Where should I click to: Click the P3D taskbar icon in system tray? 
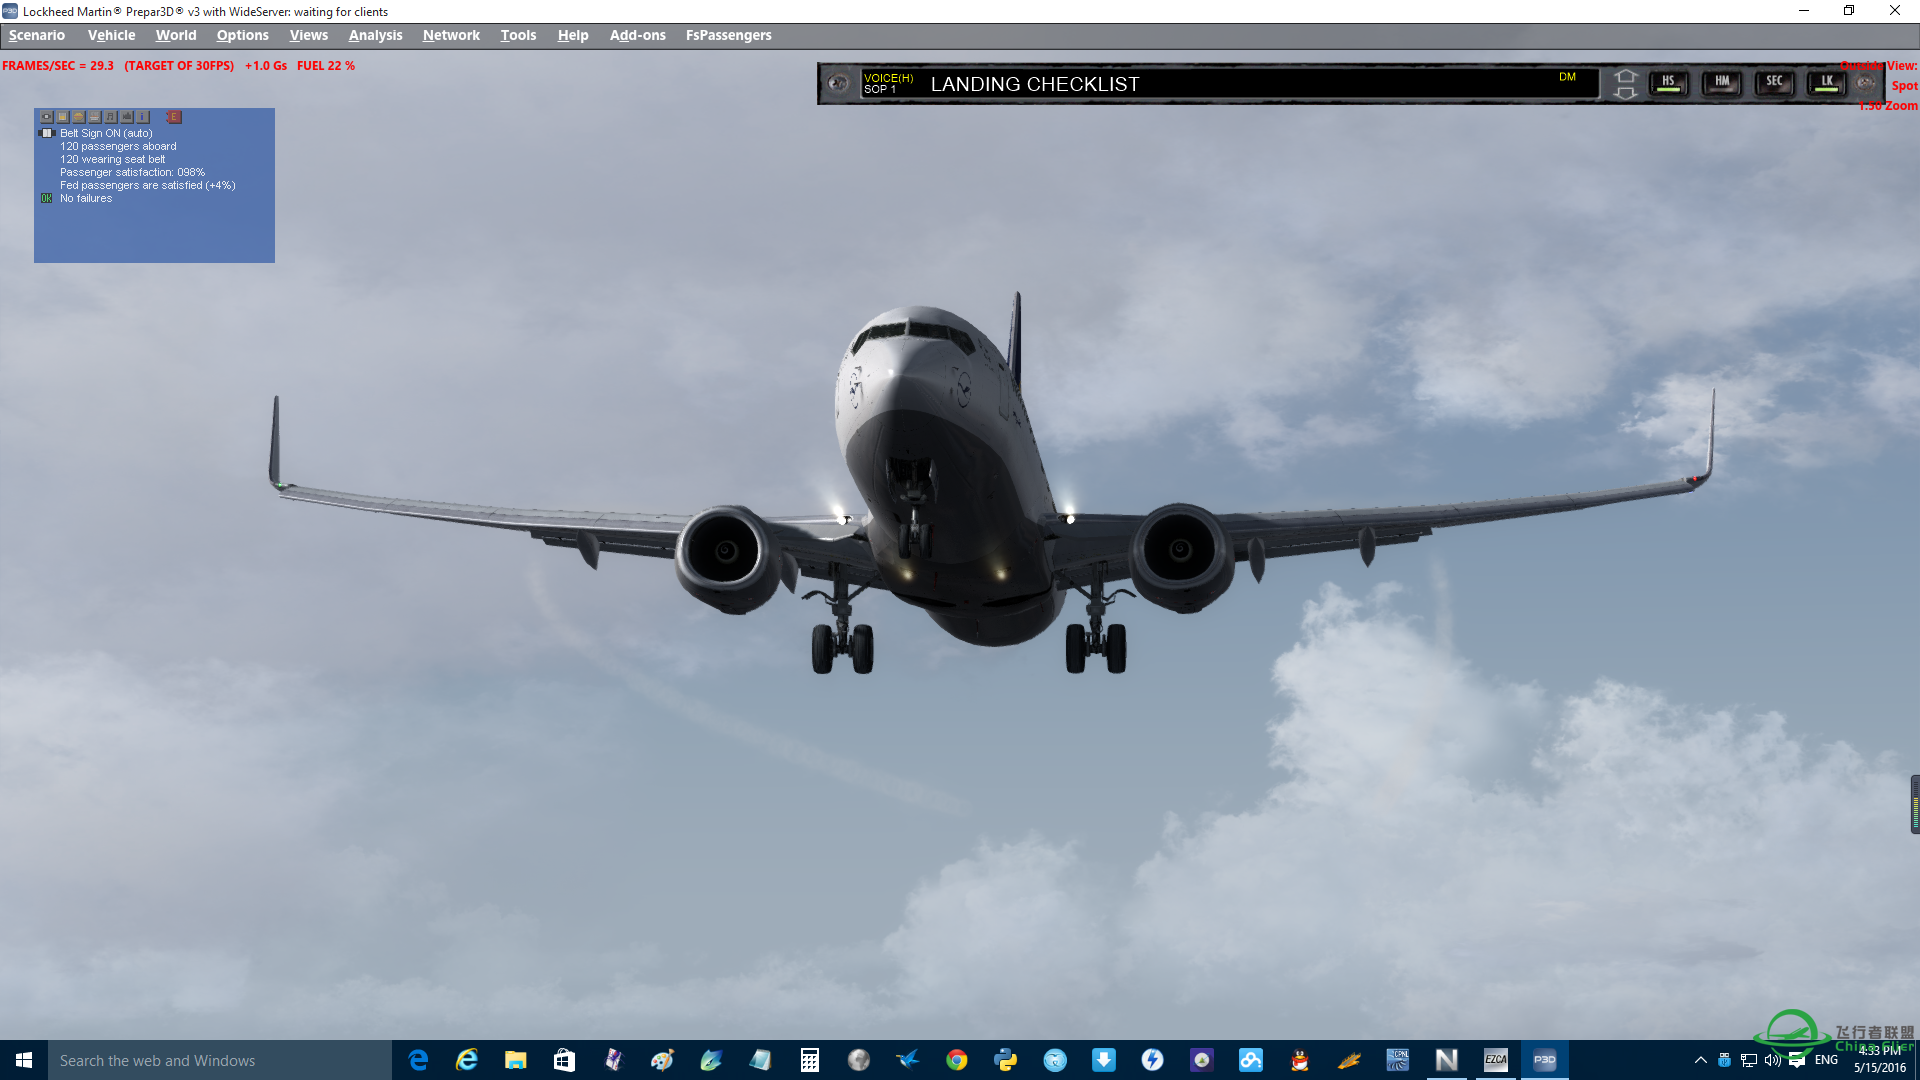pos(1544,1059)
